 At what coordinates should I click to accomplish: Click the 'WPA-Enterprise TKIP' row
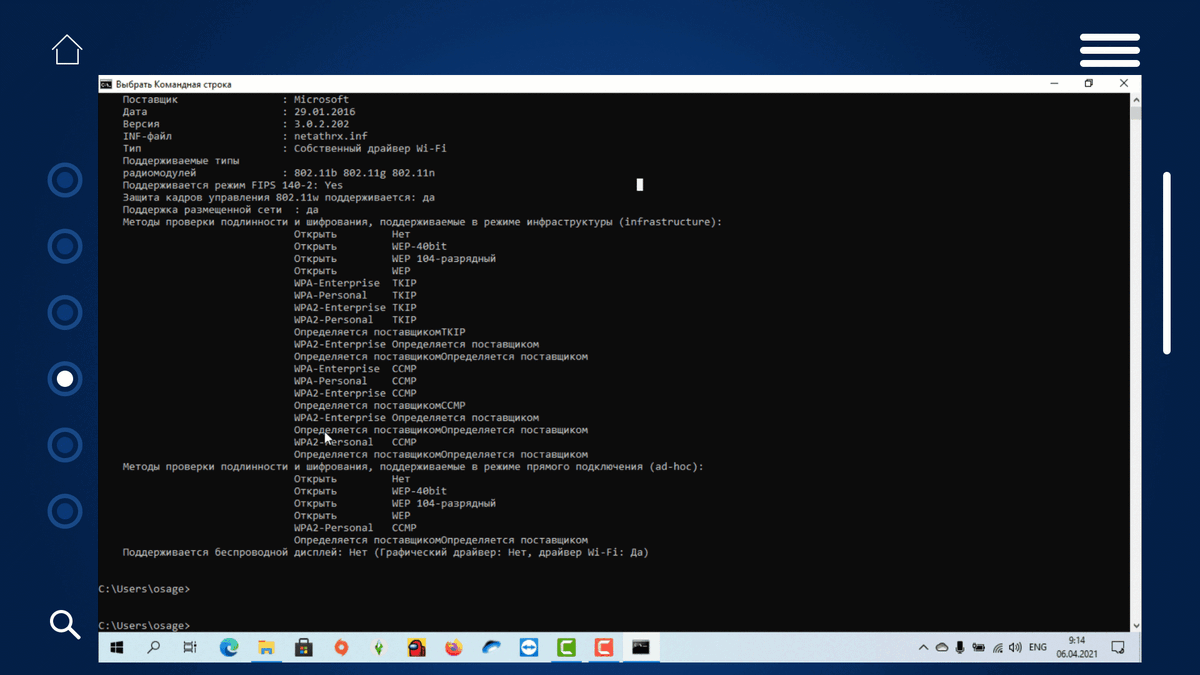pos(355,283)
